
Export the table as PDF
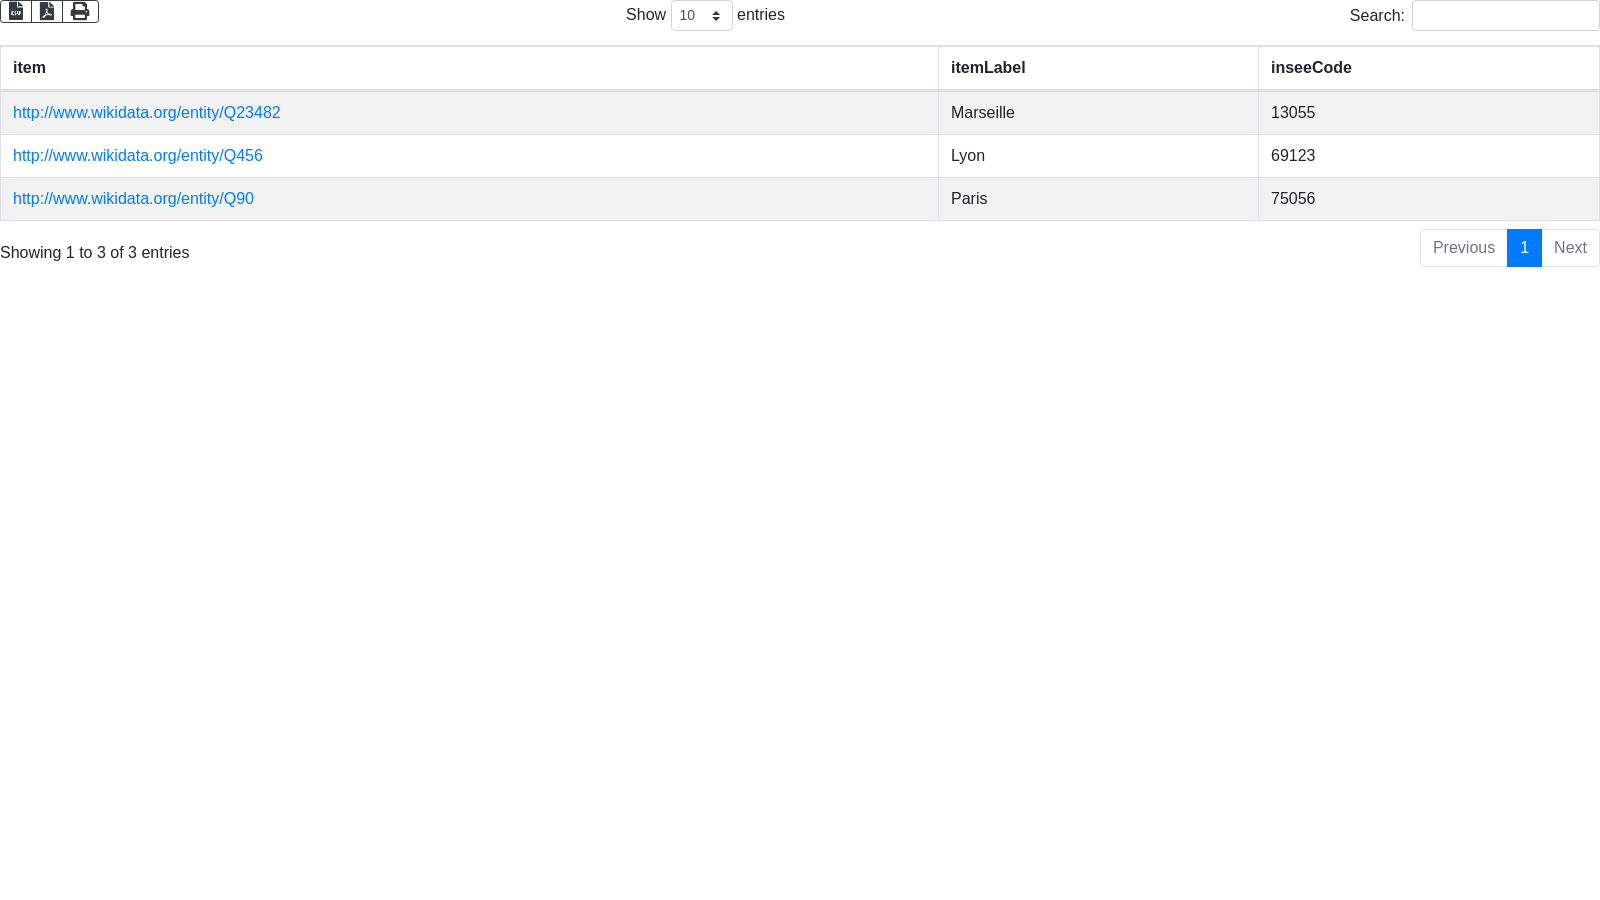[x=47, y=11]
